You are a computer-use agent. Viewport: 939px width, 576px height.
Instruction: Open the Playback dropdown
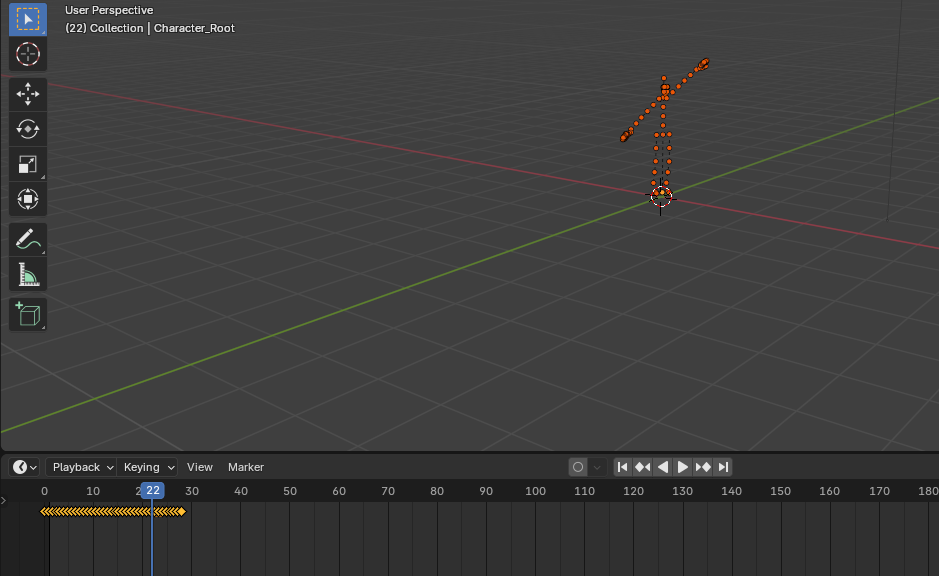(x=80, y=467)
